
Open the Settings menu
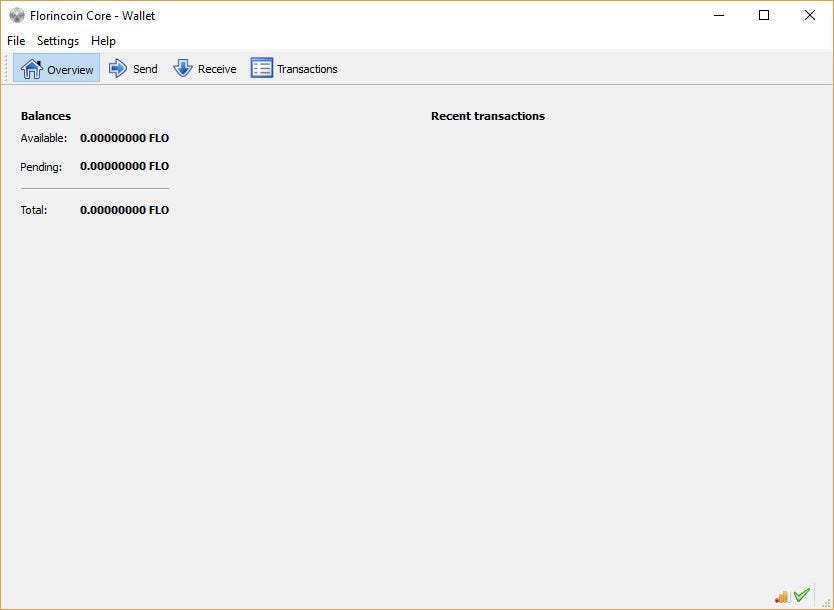point(58,41)
